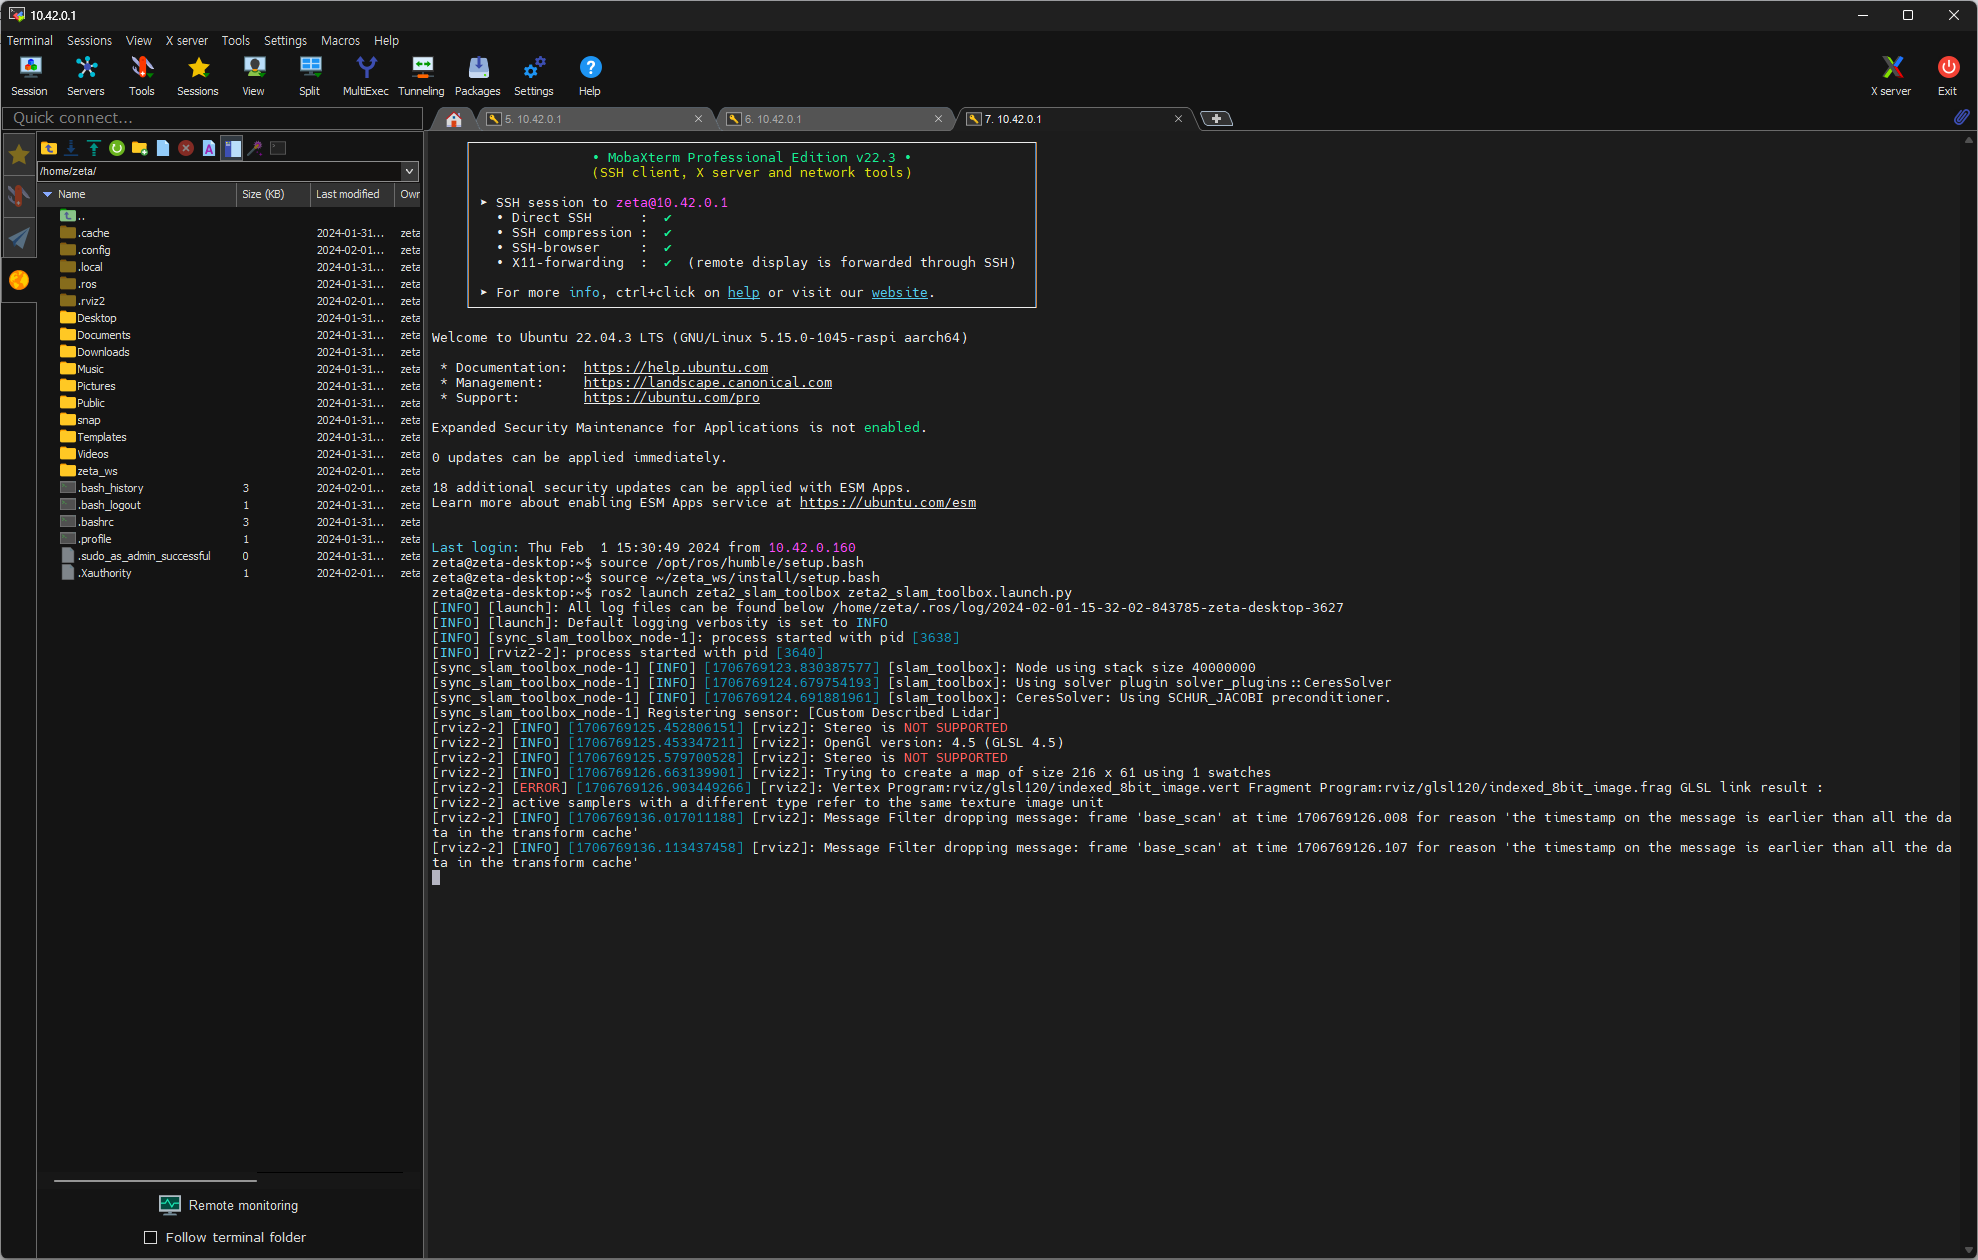Click the magic wand icon in SFTP toolbar
Viewport: 1978px width, 1260px height.
(255, 148)
